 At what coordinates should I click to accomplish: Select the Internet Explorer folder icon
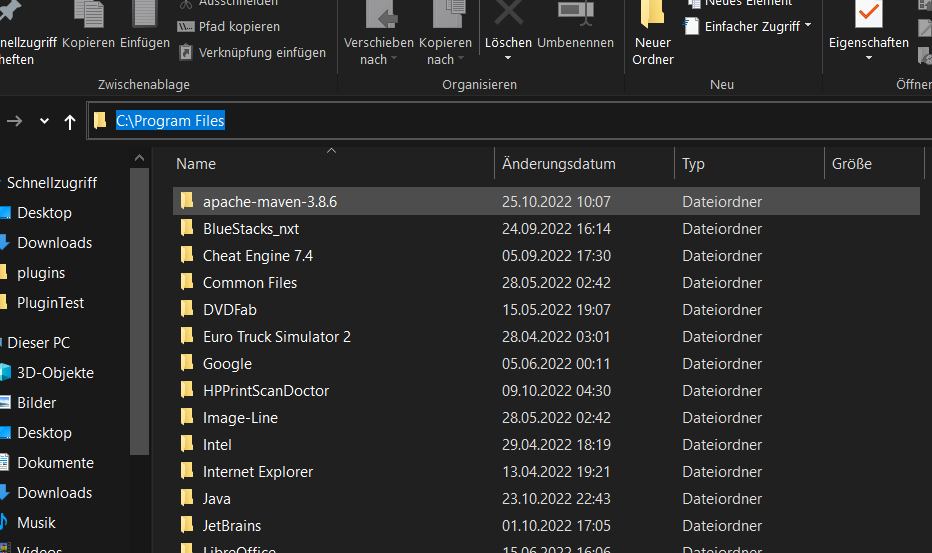click(x=187, y=471)
